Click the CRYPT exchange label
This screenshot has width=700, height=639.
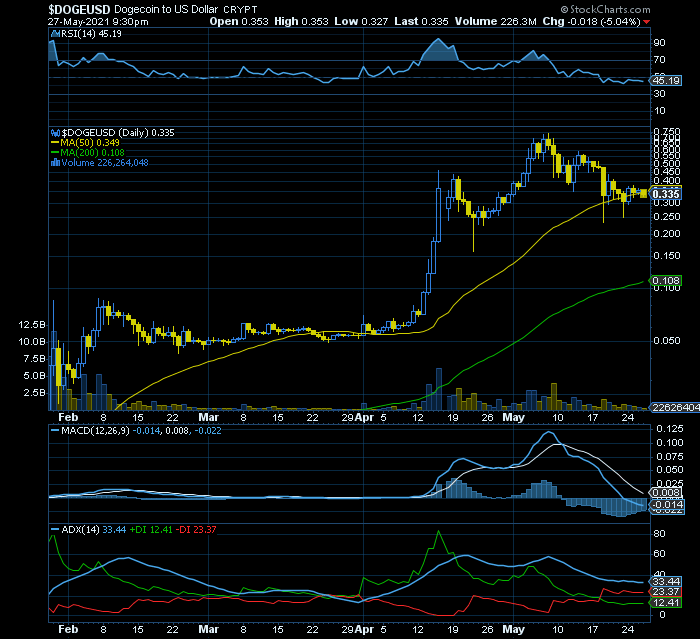240,10
